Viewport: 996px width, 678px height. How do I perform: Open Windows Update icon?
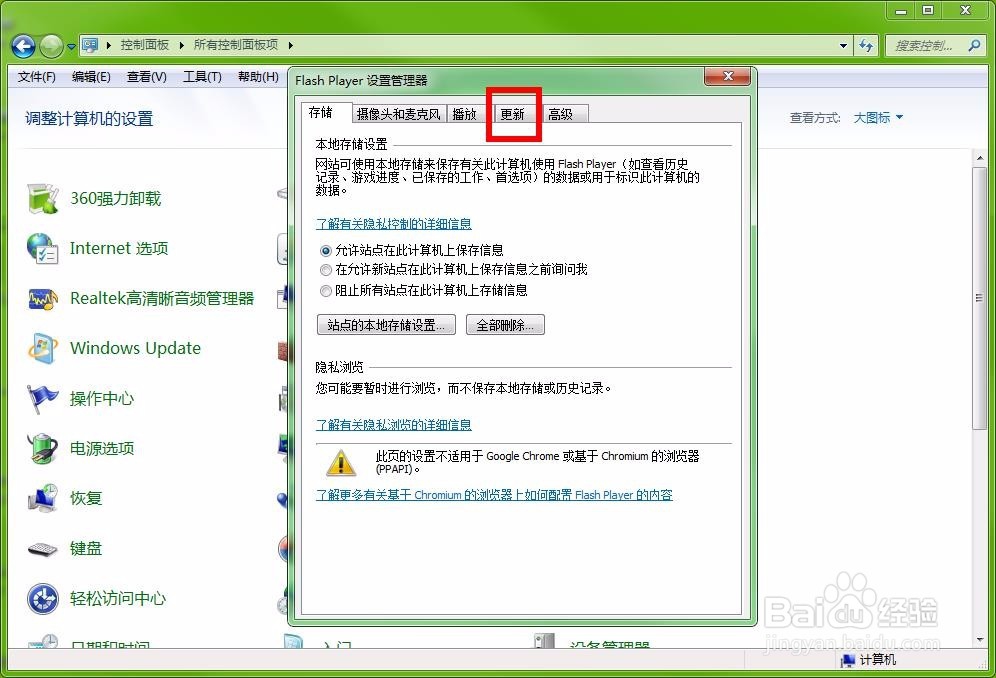(43, 348)
